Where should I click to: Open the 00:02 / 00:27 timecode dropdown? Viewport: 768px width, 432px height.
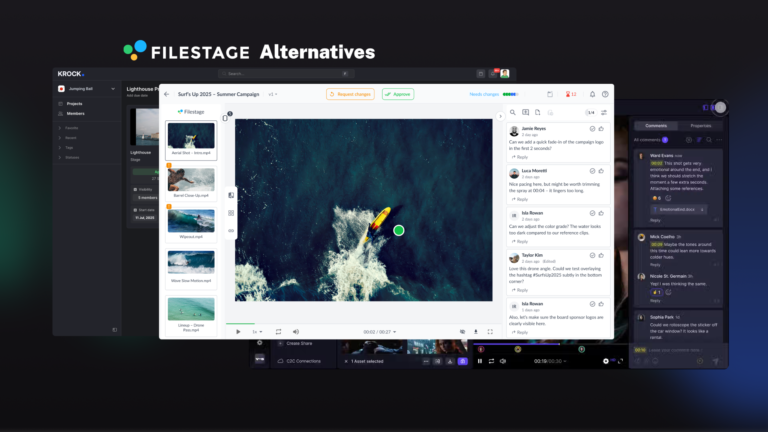380,332
